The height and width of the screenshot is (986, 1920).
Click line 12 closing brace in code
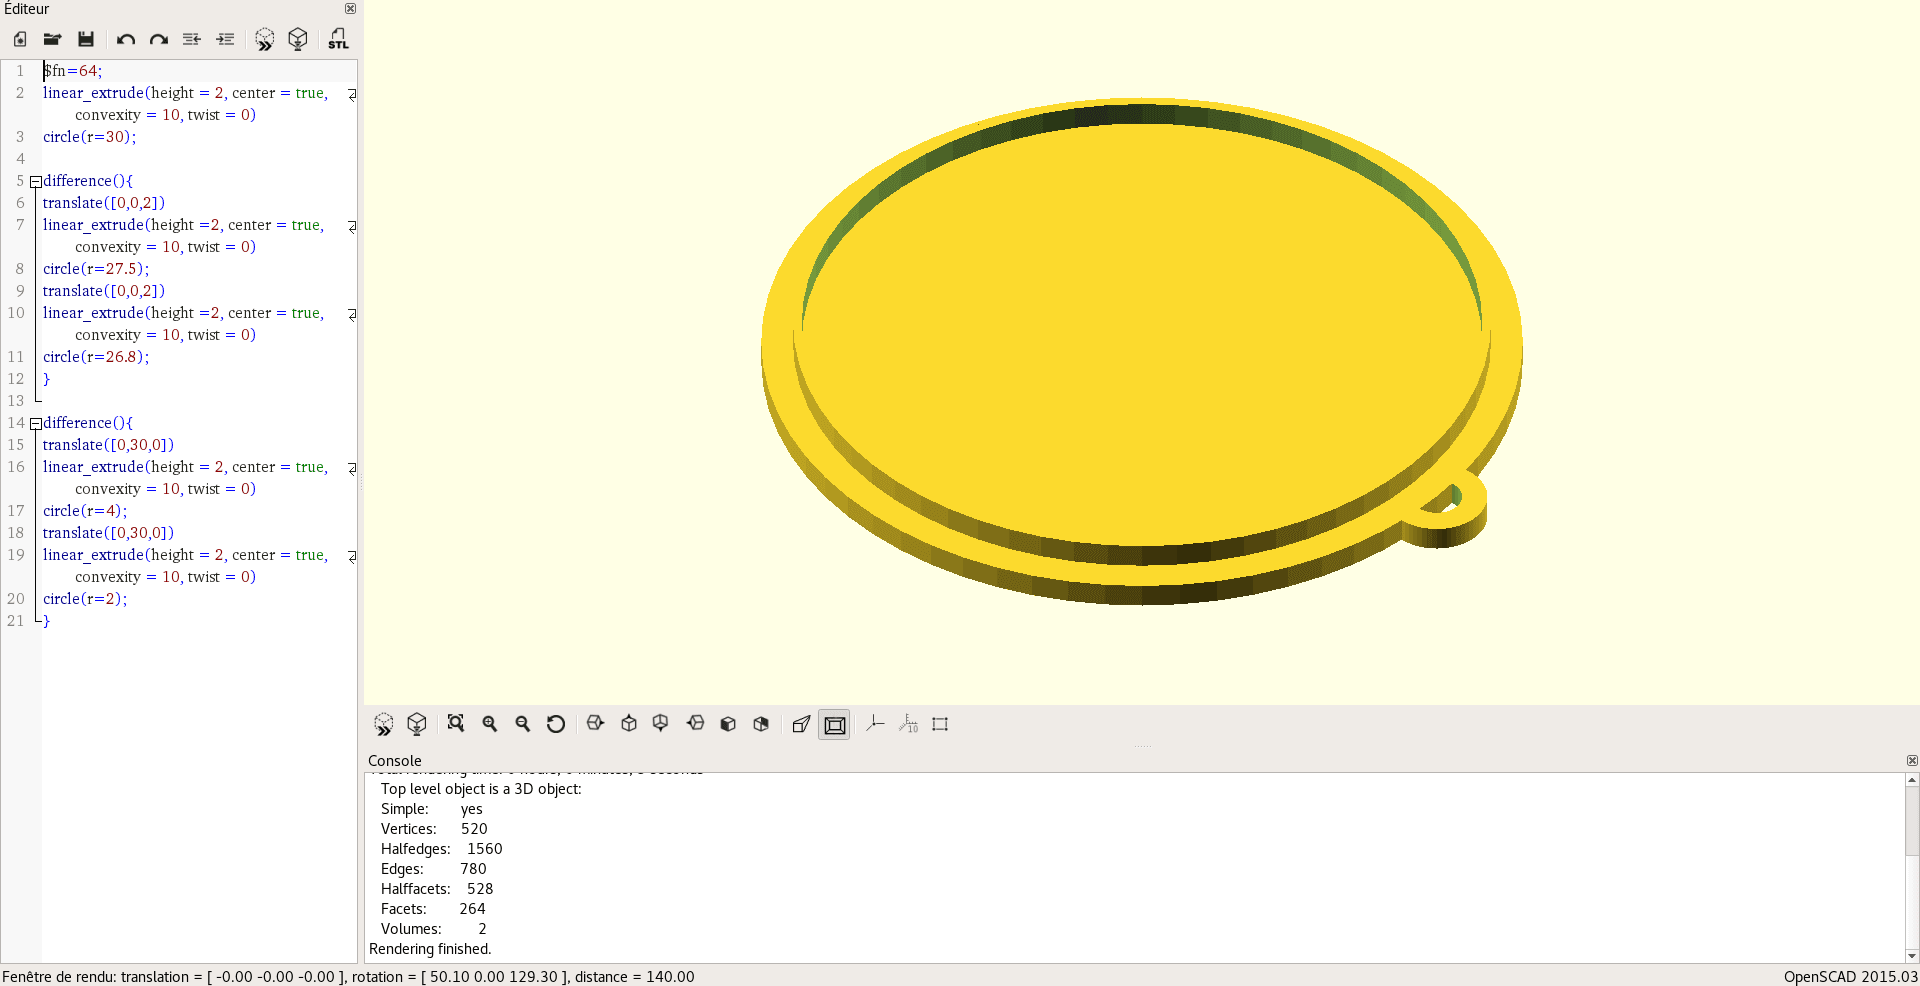(46, 379)
